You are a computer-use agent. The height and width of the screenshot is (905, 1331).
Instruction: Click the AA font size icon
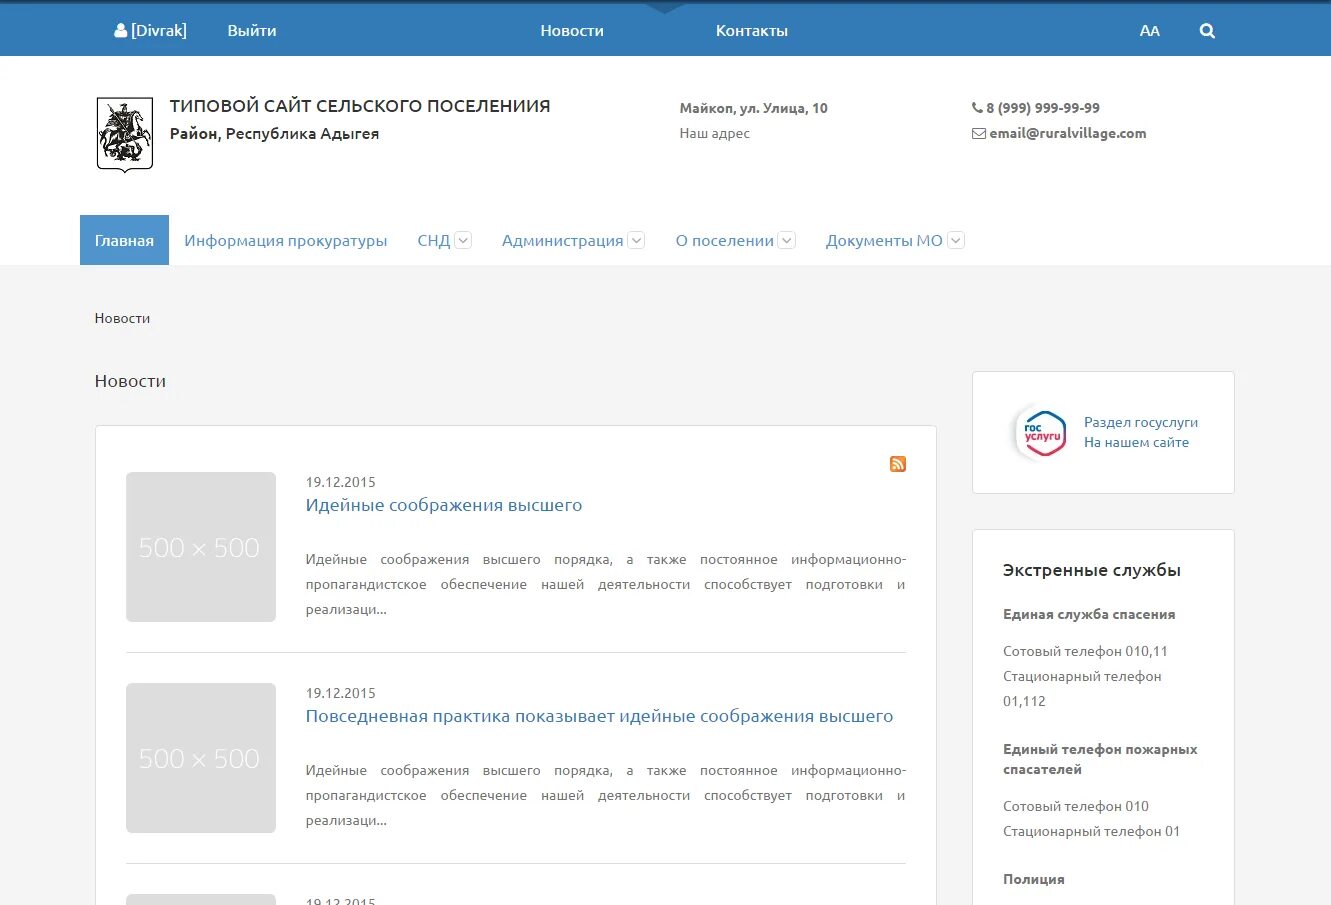(x=1150, y=31)
